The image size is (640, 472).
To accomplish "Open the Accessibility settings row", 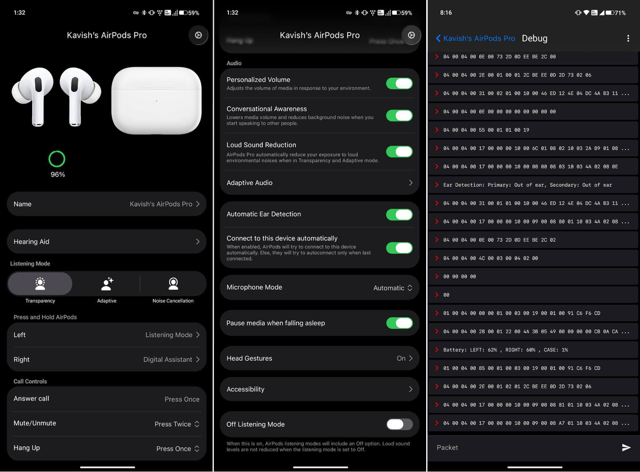I will [320, 389].
